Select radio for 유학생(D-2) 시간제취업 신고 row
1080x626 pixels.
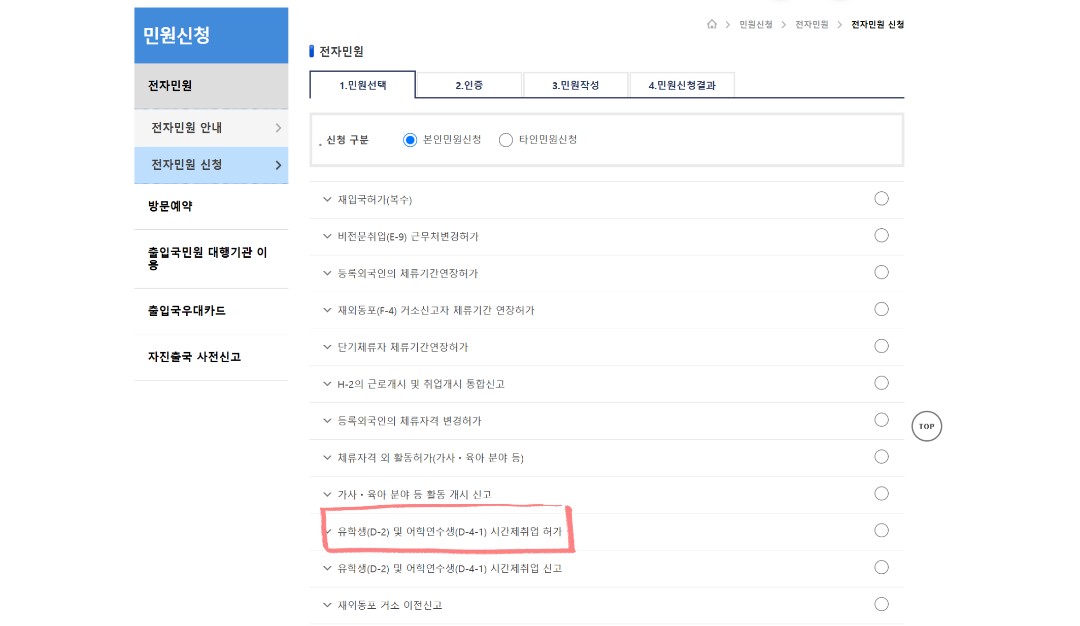[x=881, y=567]
